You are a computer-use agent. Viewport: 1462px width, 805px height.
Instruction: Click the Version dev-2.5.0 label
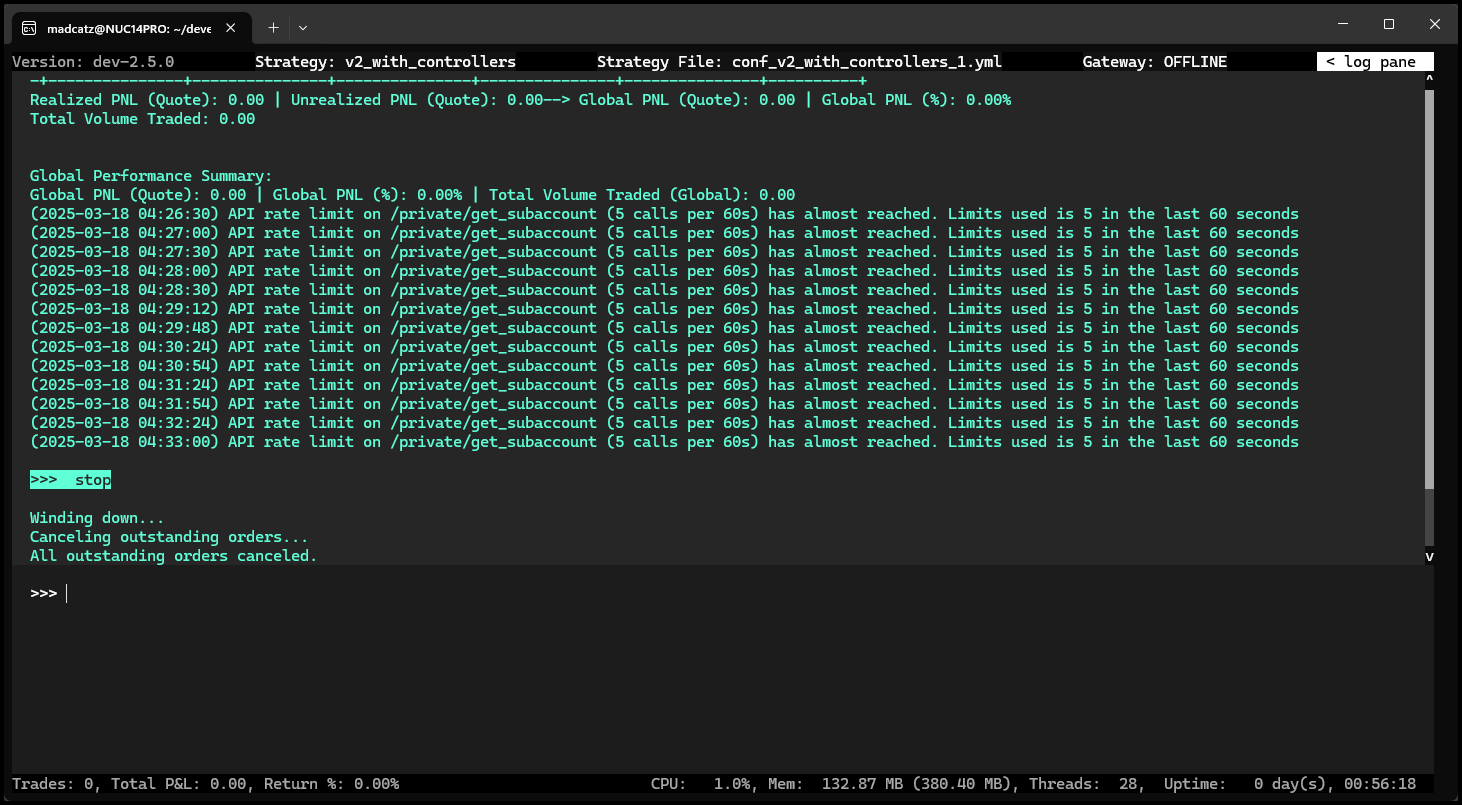pyautogui.click(x=93, y=62)
